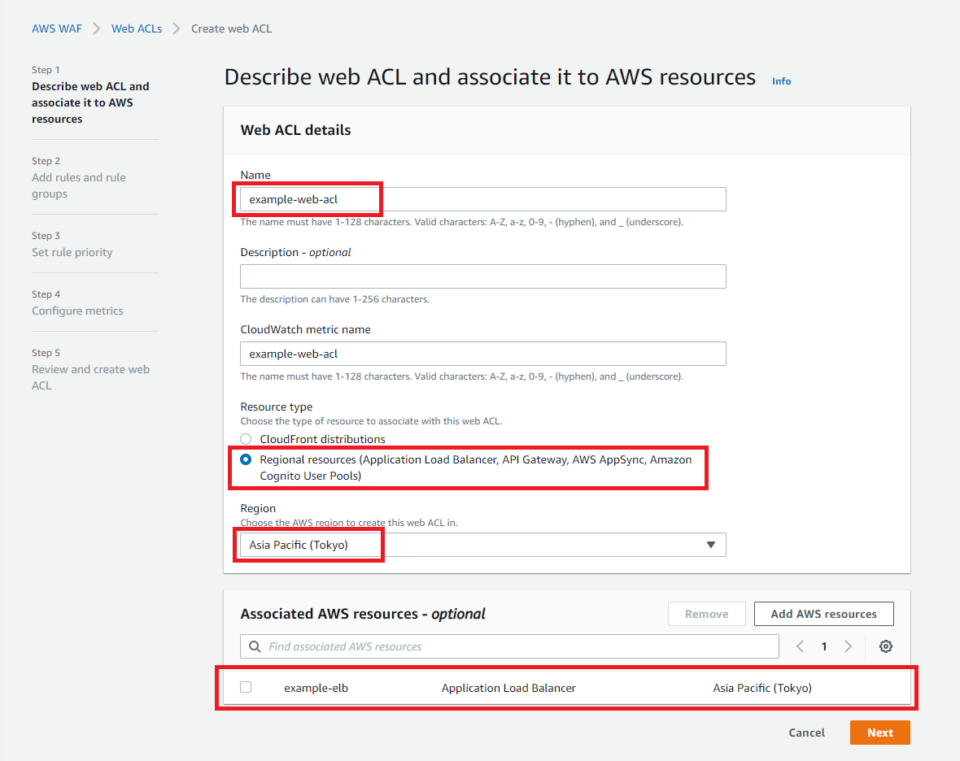Image resolution: width=960 pixels, height=761 pixels.
Task: Click Add AWS resources button
Action: pyautogui.click(x=823, y=613)
